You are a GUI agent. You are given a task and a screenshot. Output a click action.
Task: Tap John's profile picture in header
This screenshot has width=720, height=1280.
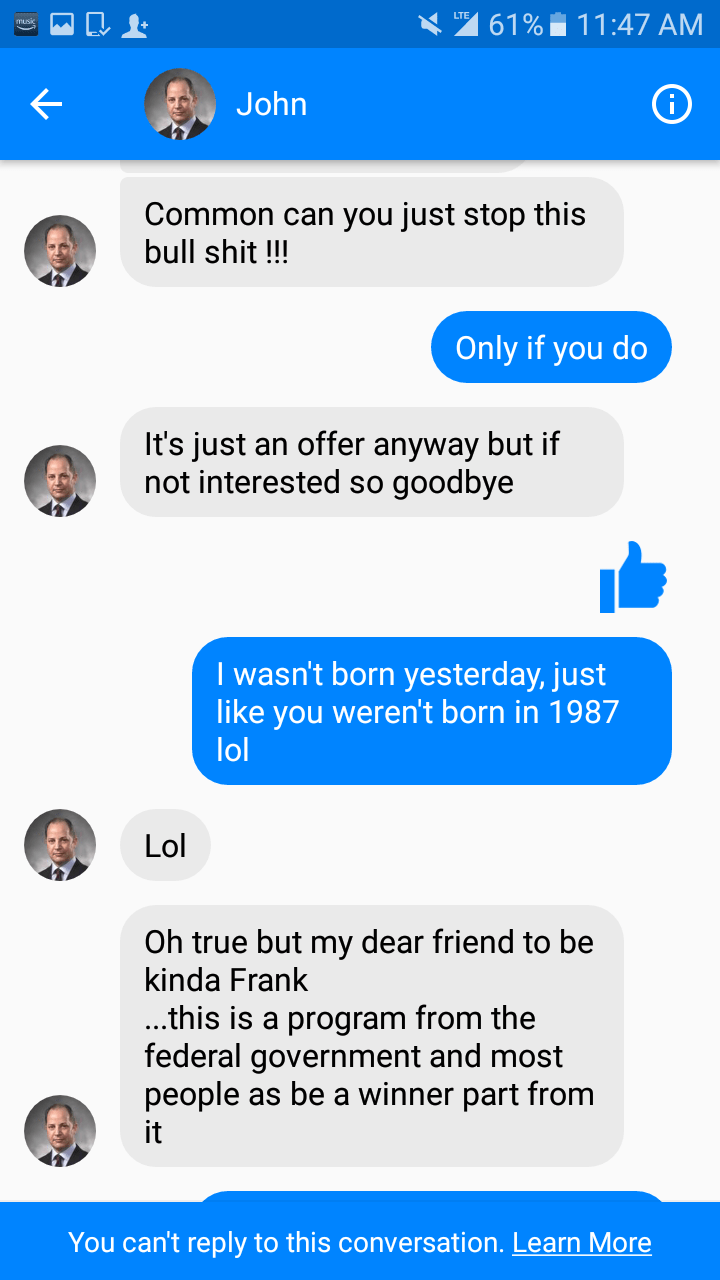coord(180,104)
